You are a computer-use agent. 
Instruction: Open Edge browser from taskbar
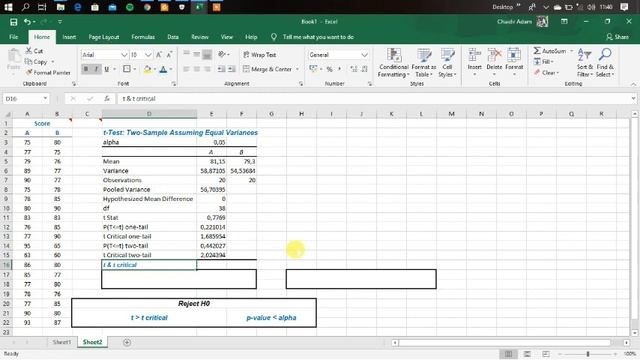coord(78,7)
